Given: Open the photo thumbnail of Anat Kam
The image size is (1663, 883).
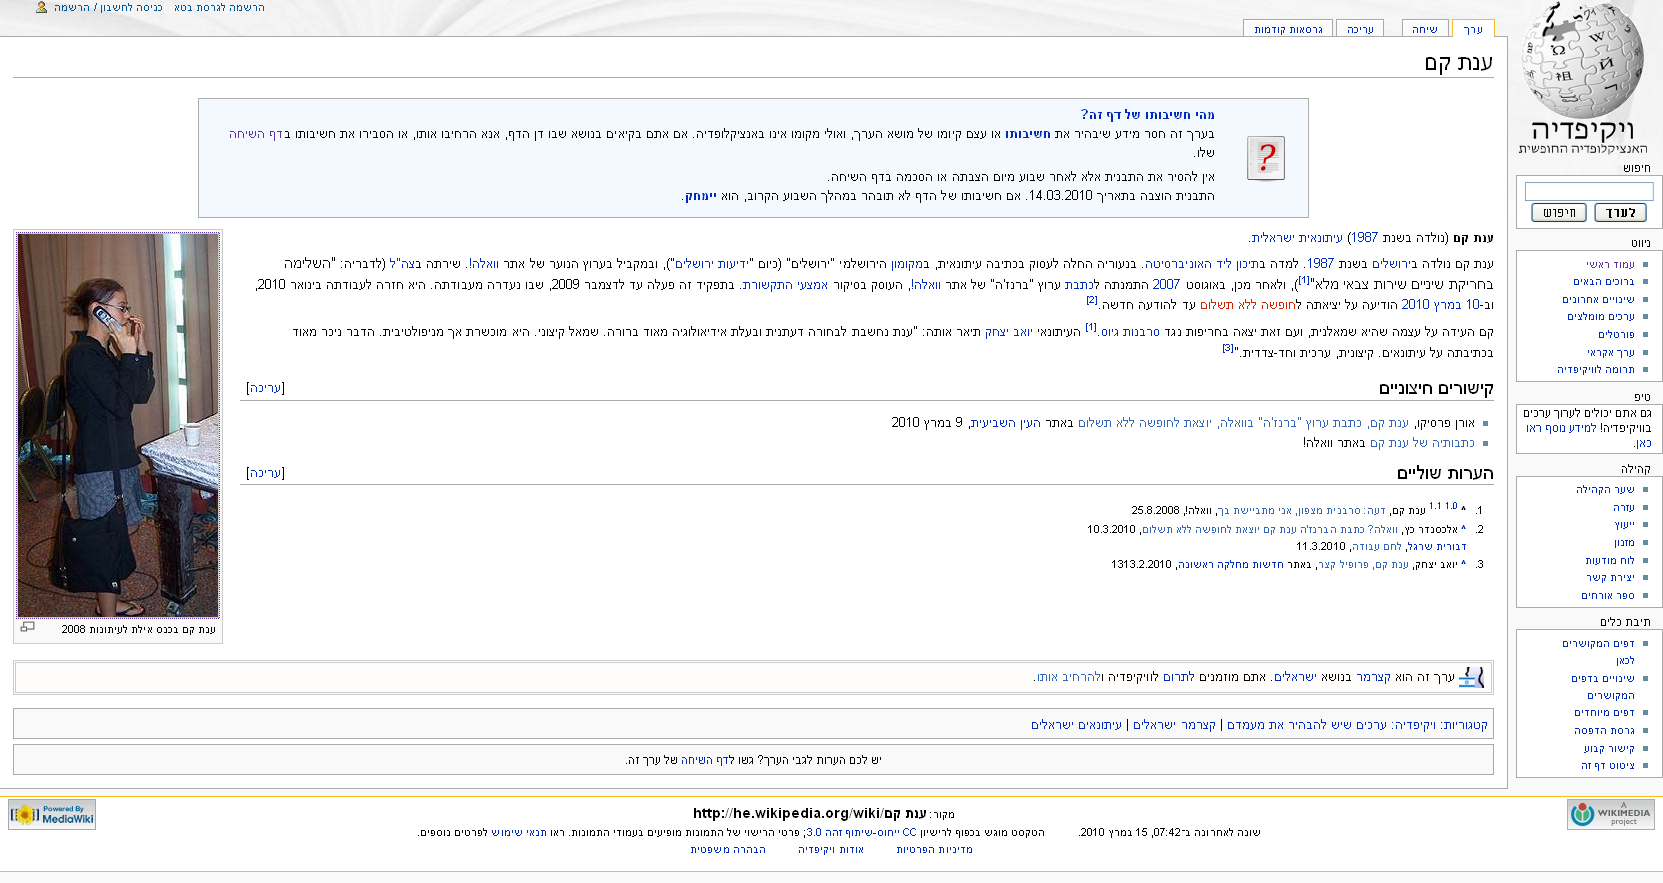Looking at the screenshot, I should (x=118, y=425).
